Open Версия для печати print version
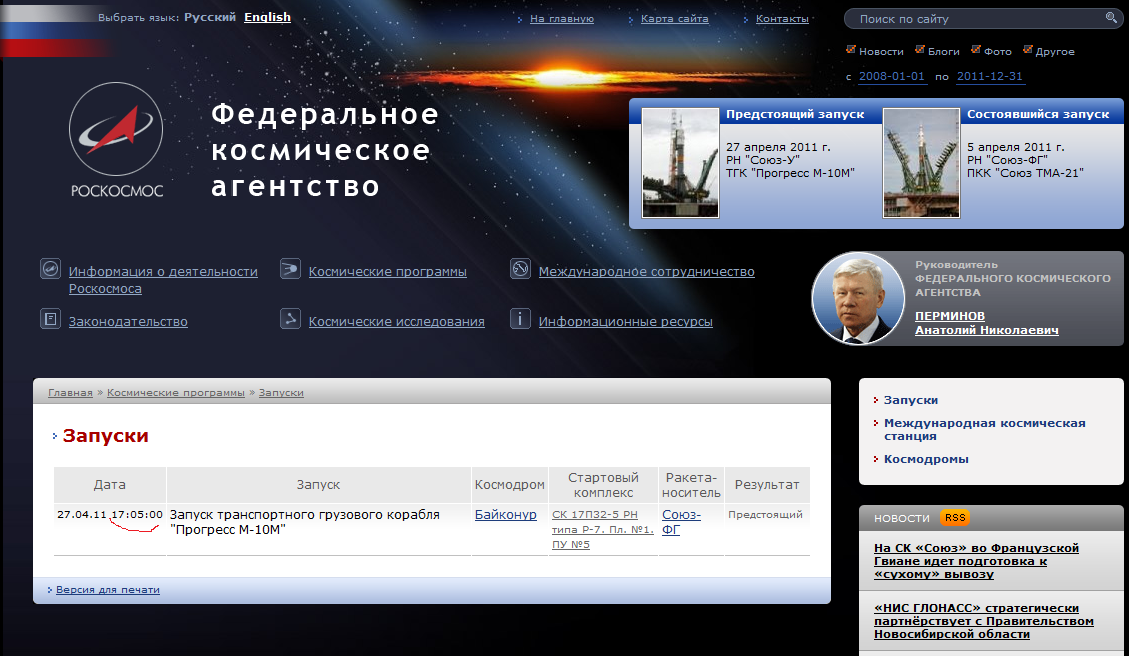The image size is (1129, 656). (108, 590)
